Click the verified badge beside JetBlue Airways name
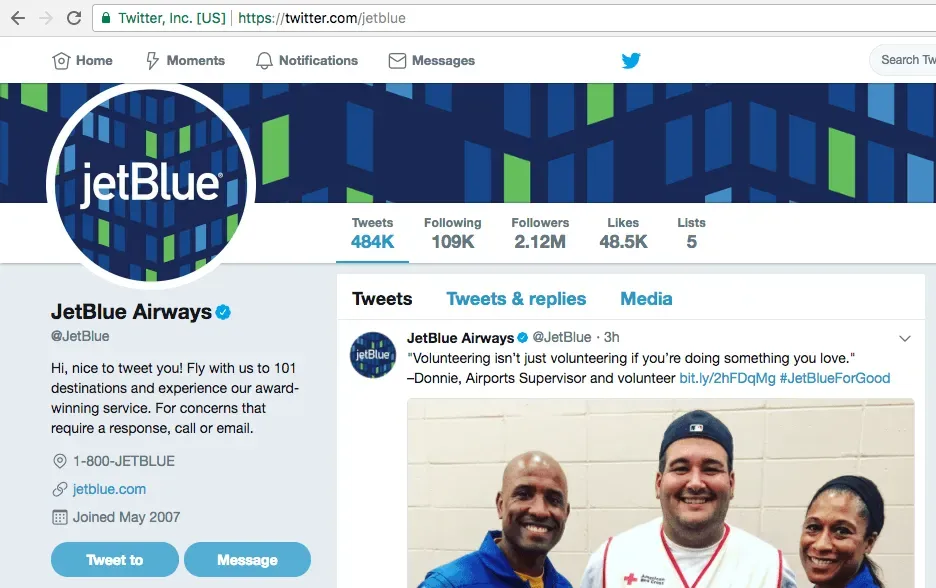The width and height of the screenshot is (936, 588). coord(223,312)
